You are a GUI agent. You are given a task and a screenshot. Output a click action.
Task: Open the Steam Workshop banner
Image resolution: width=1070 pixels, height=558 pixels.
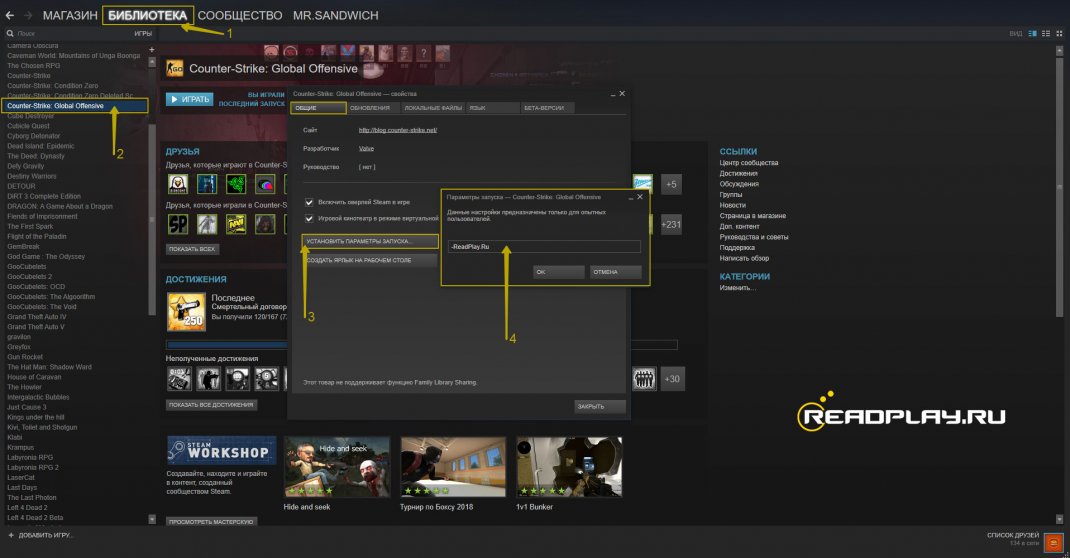222,450
